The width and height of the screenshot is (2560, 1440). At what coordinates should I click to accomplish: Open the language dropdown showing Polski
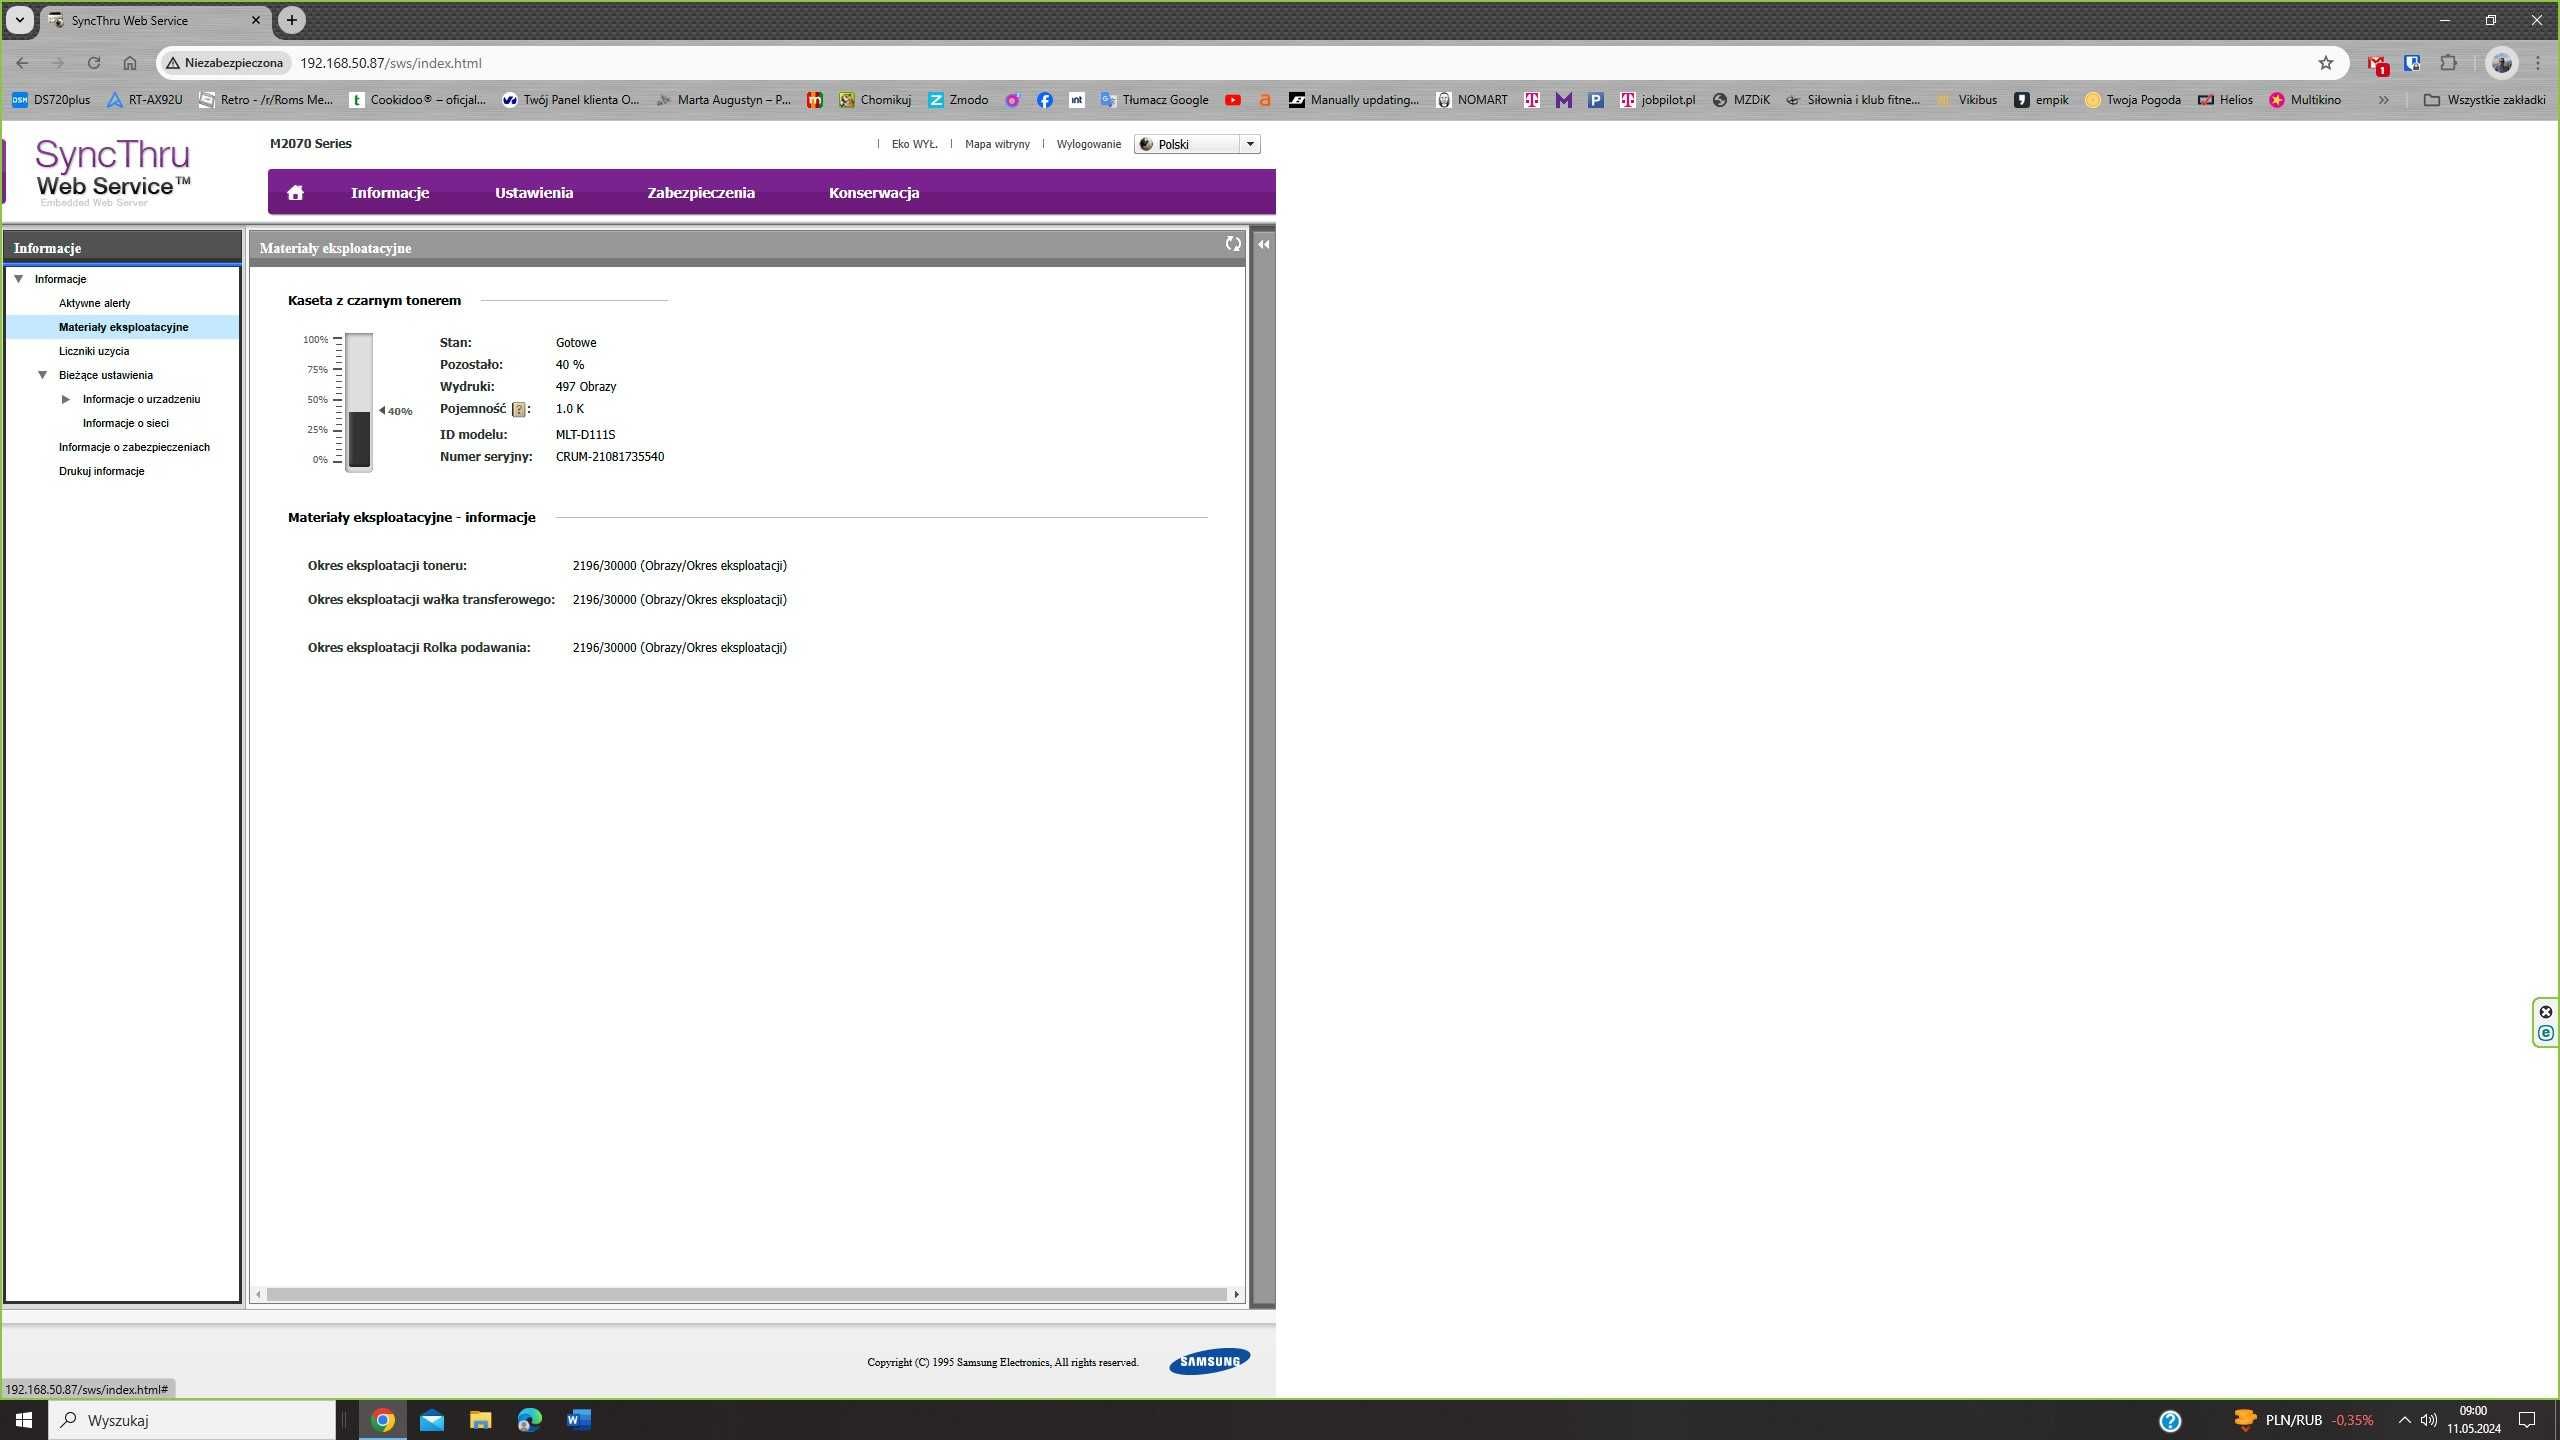pyautogui.click(x=1197, y=144)
